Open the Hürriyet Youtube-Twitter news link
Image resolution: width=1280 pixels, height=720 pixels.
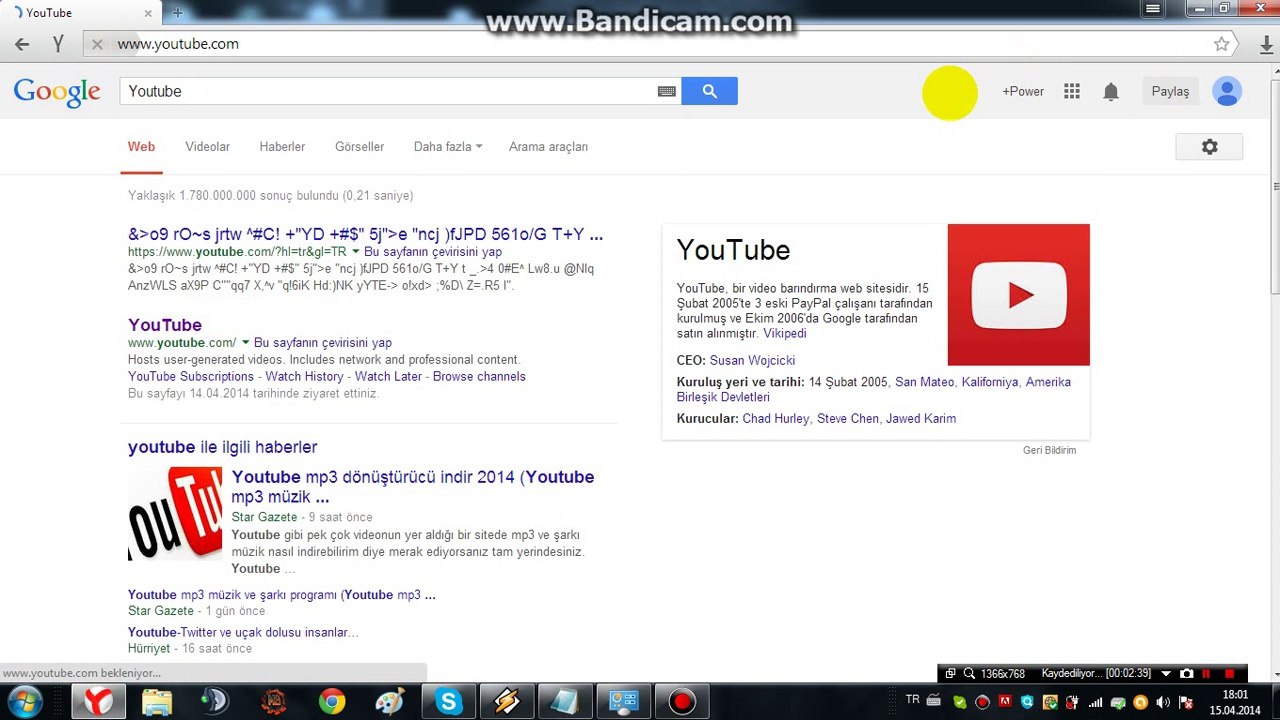point(243,633)
